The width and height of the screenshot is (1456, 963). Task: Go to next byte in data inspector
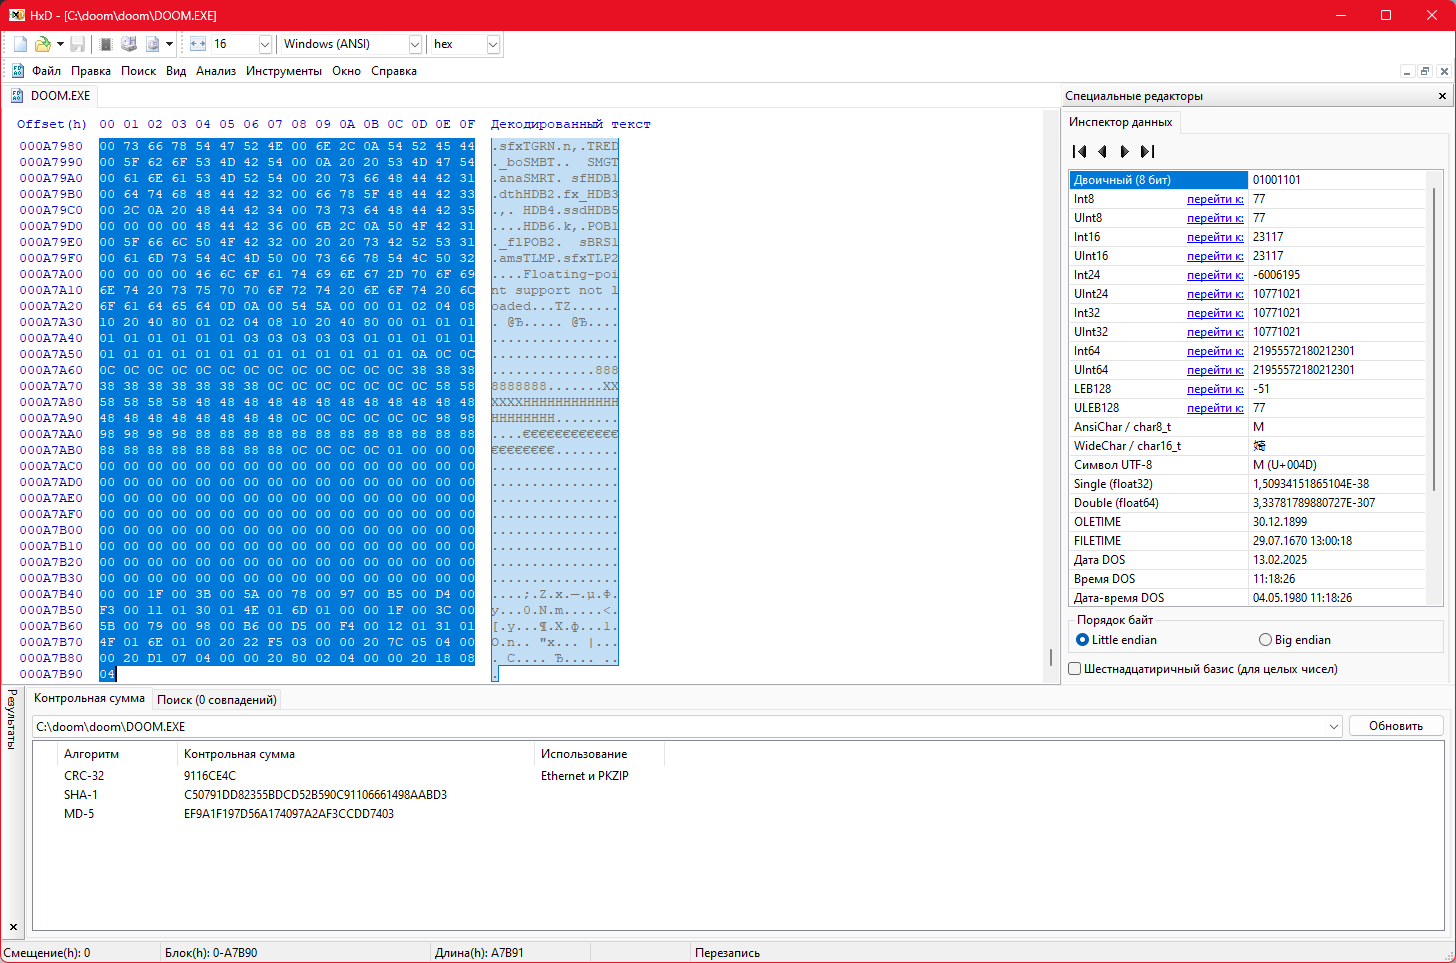click(1125, 152)
